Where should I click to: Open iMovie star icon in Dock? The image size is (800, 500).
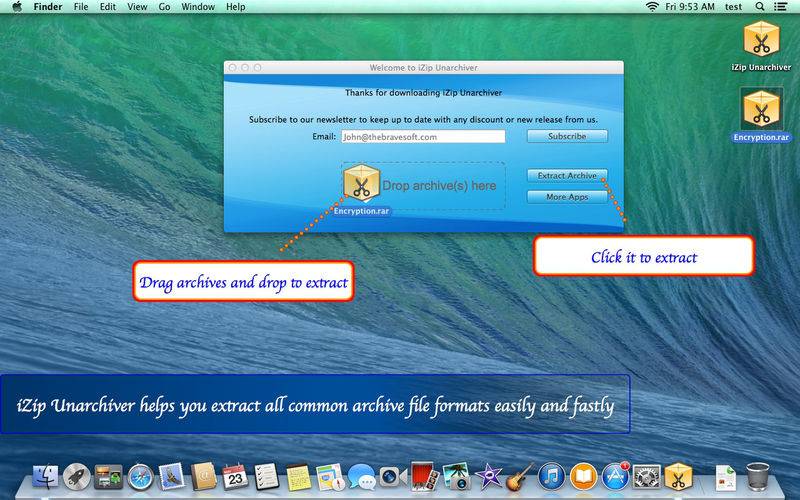[488, 477]
